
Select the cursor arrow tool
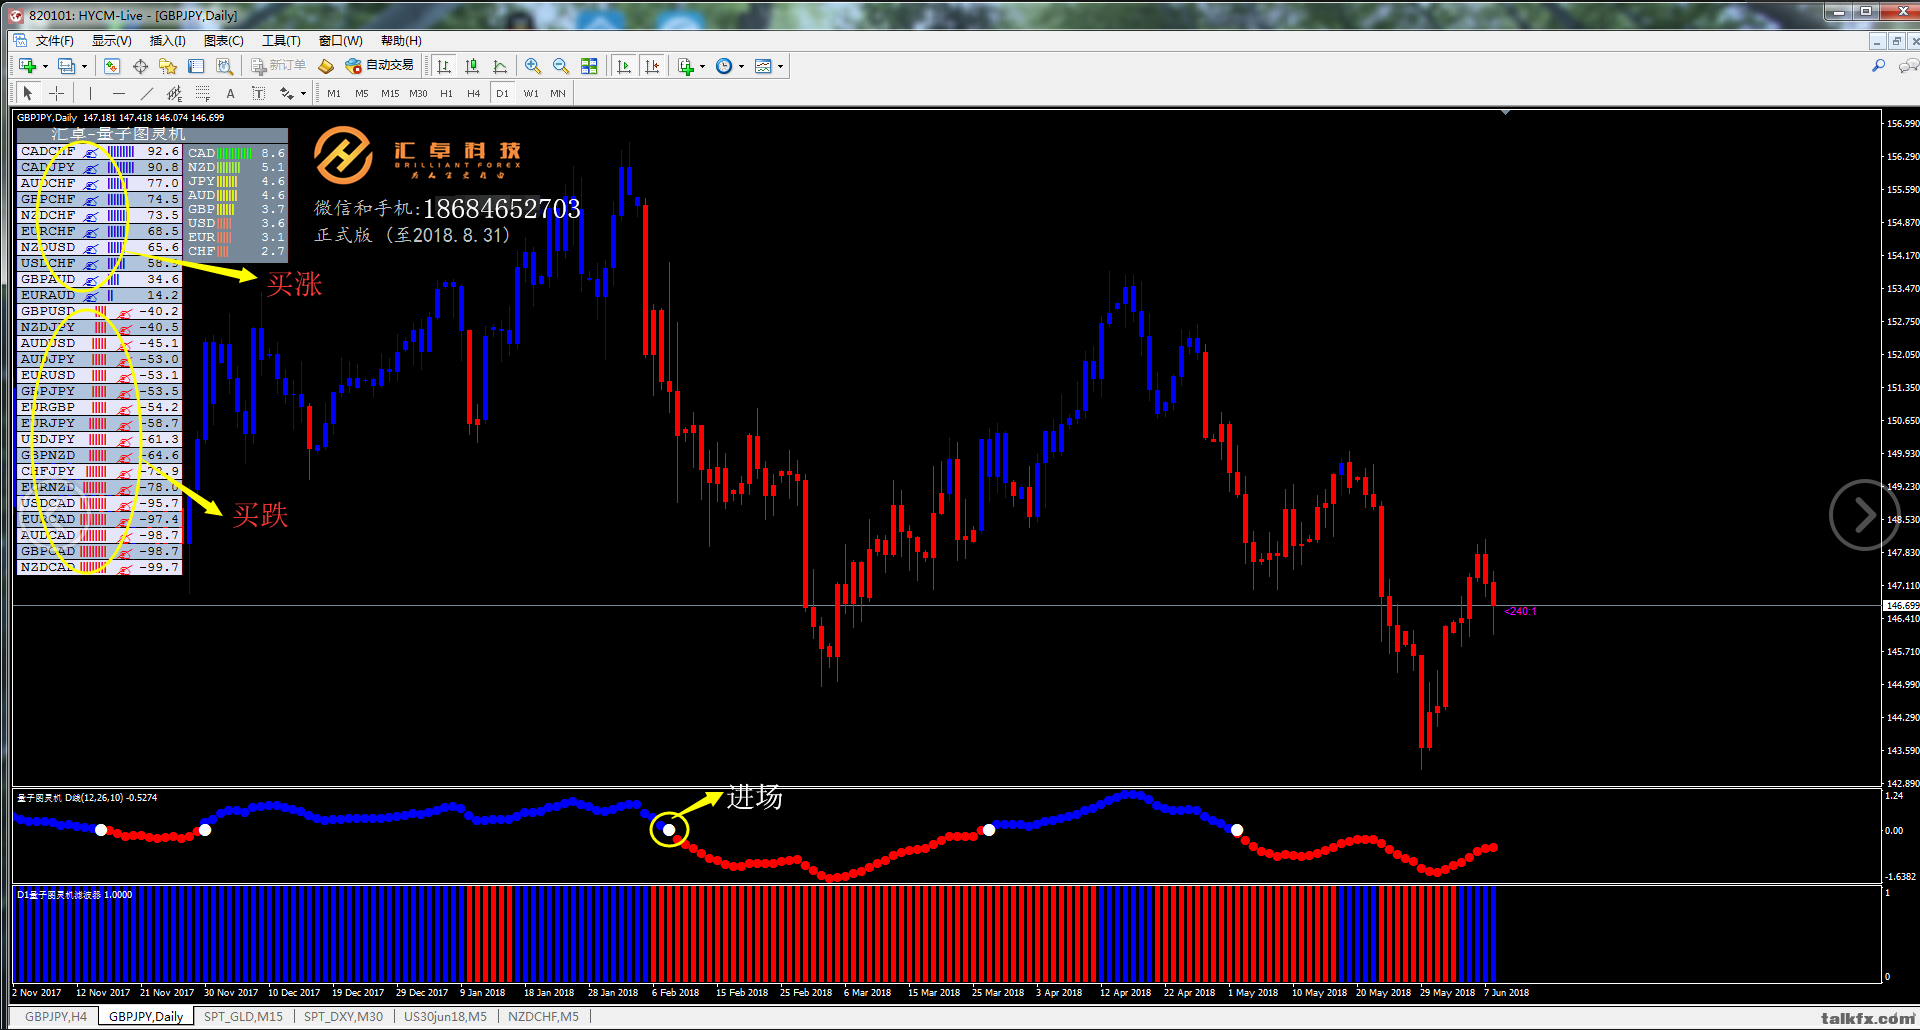point(28,93)
